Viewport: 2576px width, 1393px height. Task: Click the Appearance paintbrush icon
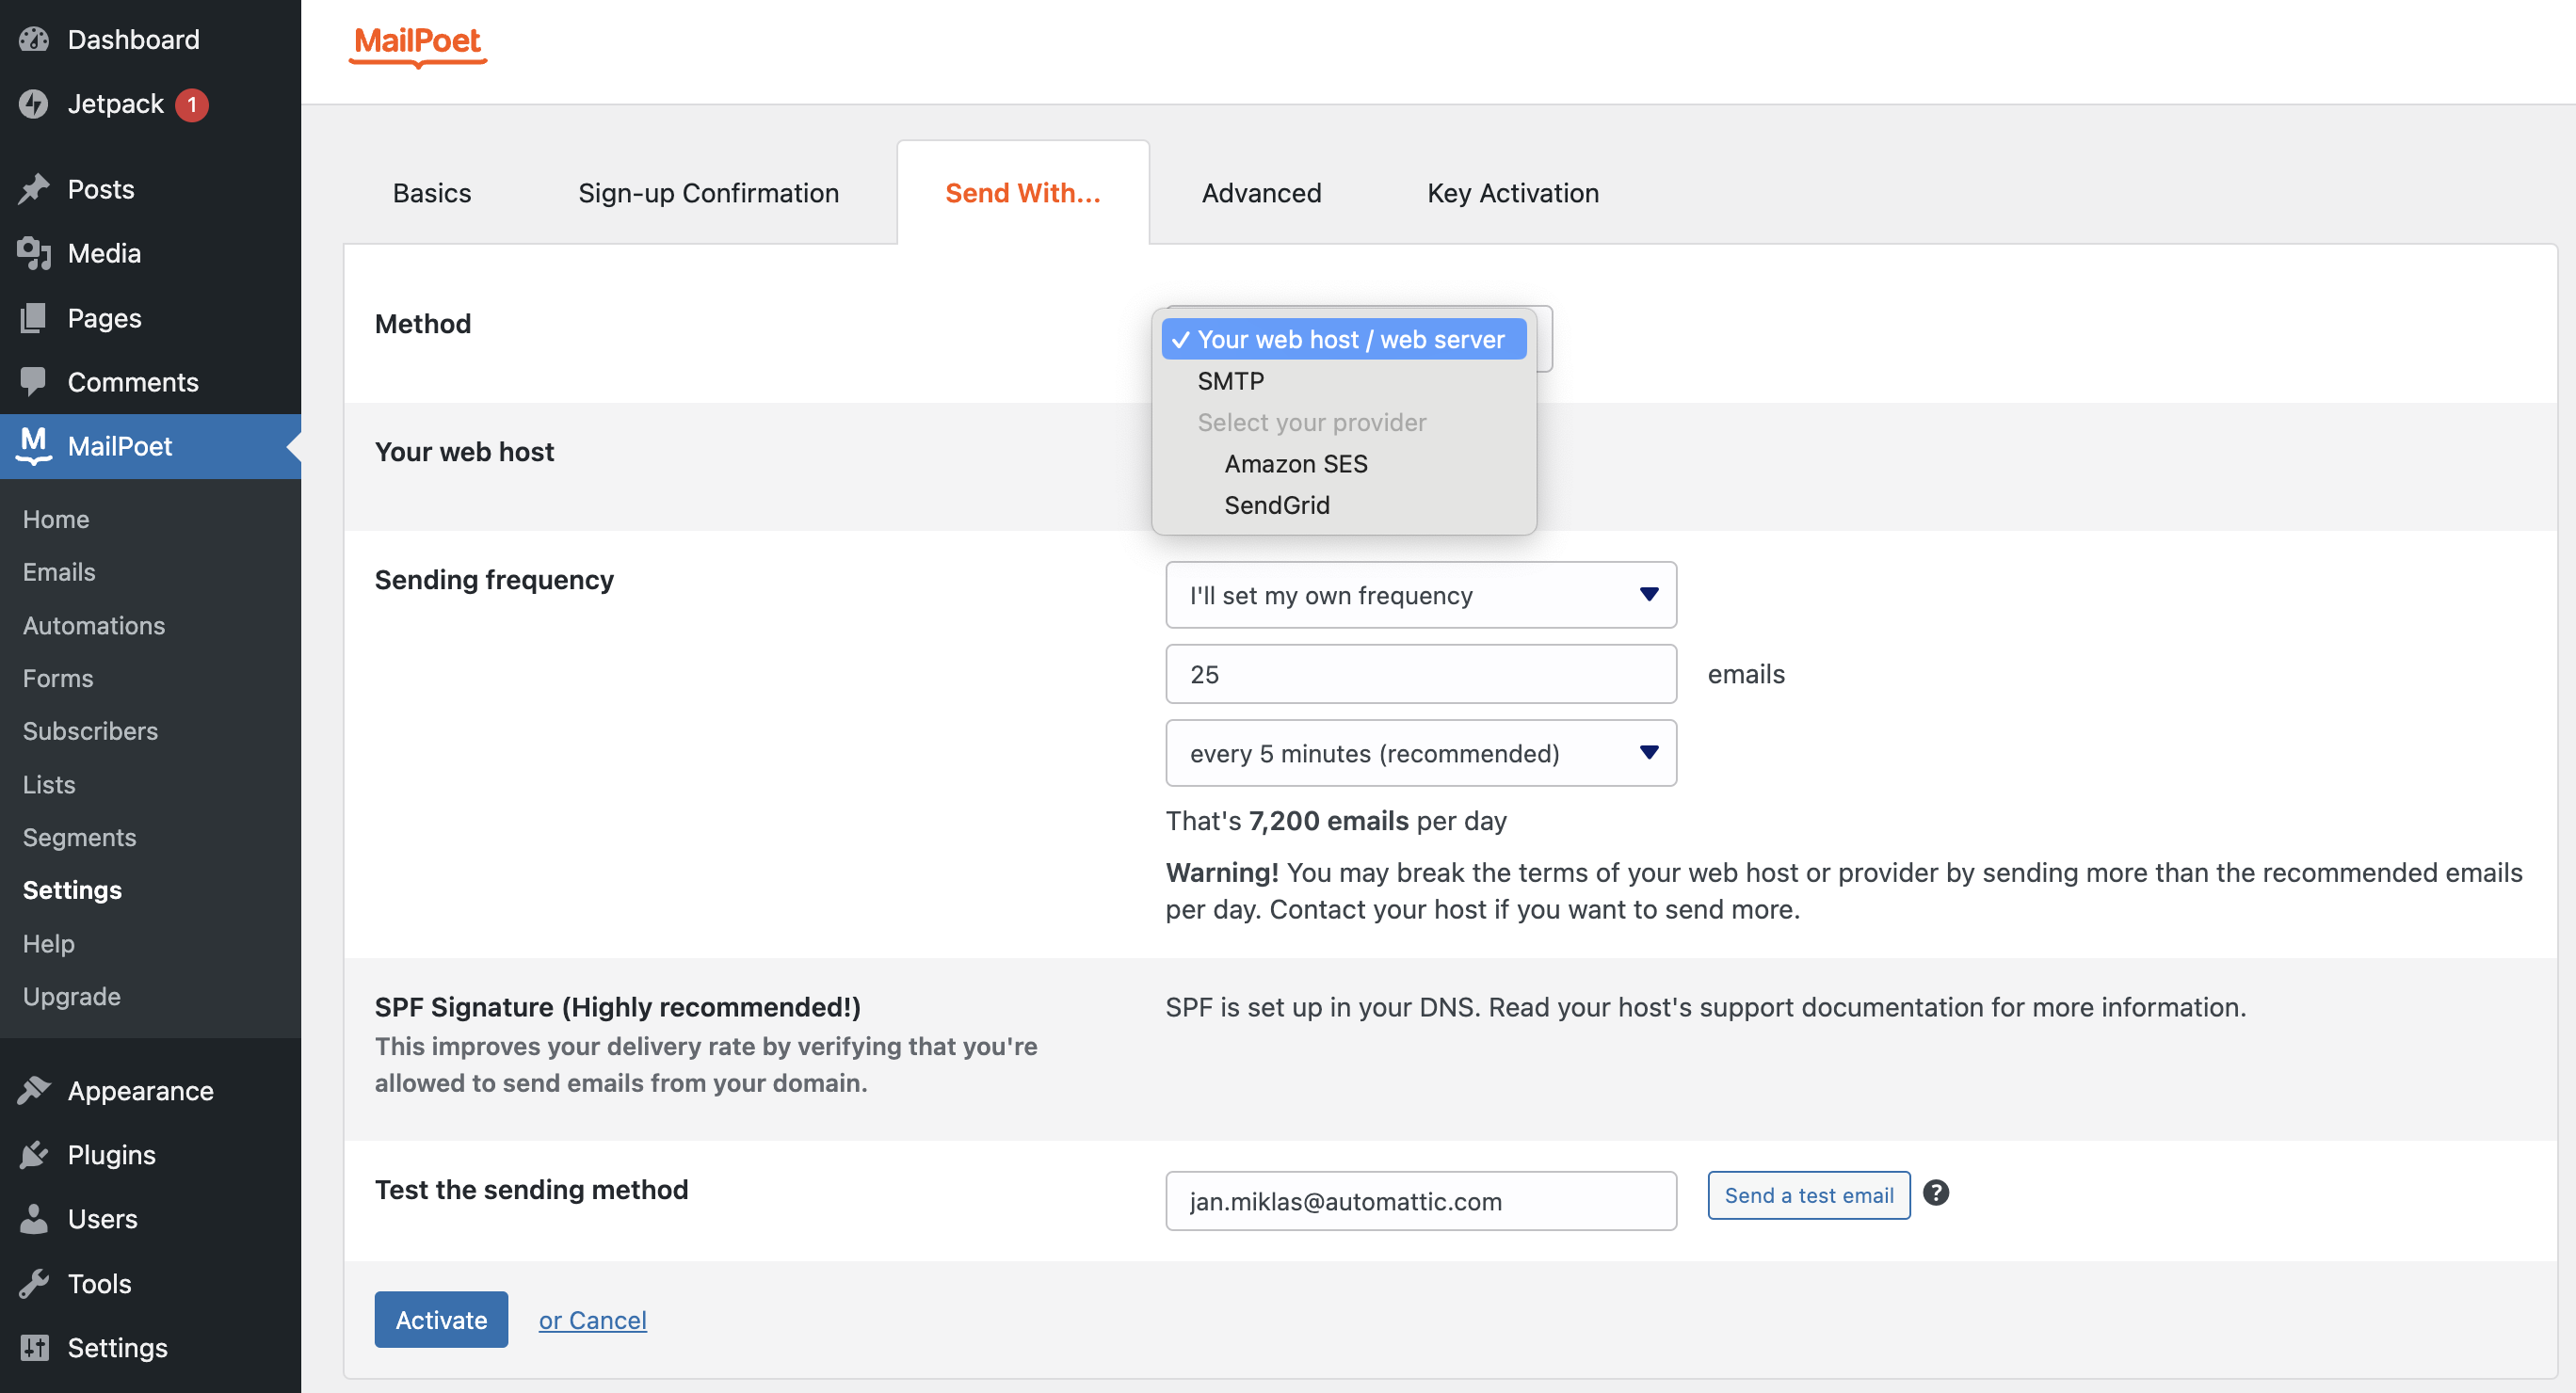click(34, 1090)
